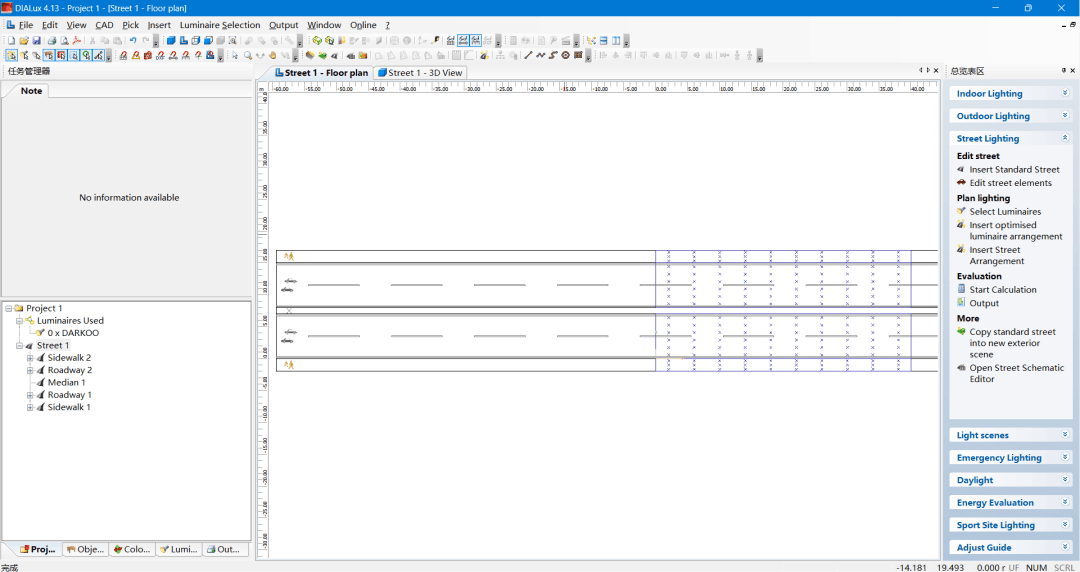Toggle the fifth selection filter button
Screen dimensions: 1080x572
tap(61, 55)
